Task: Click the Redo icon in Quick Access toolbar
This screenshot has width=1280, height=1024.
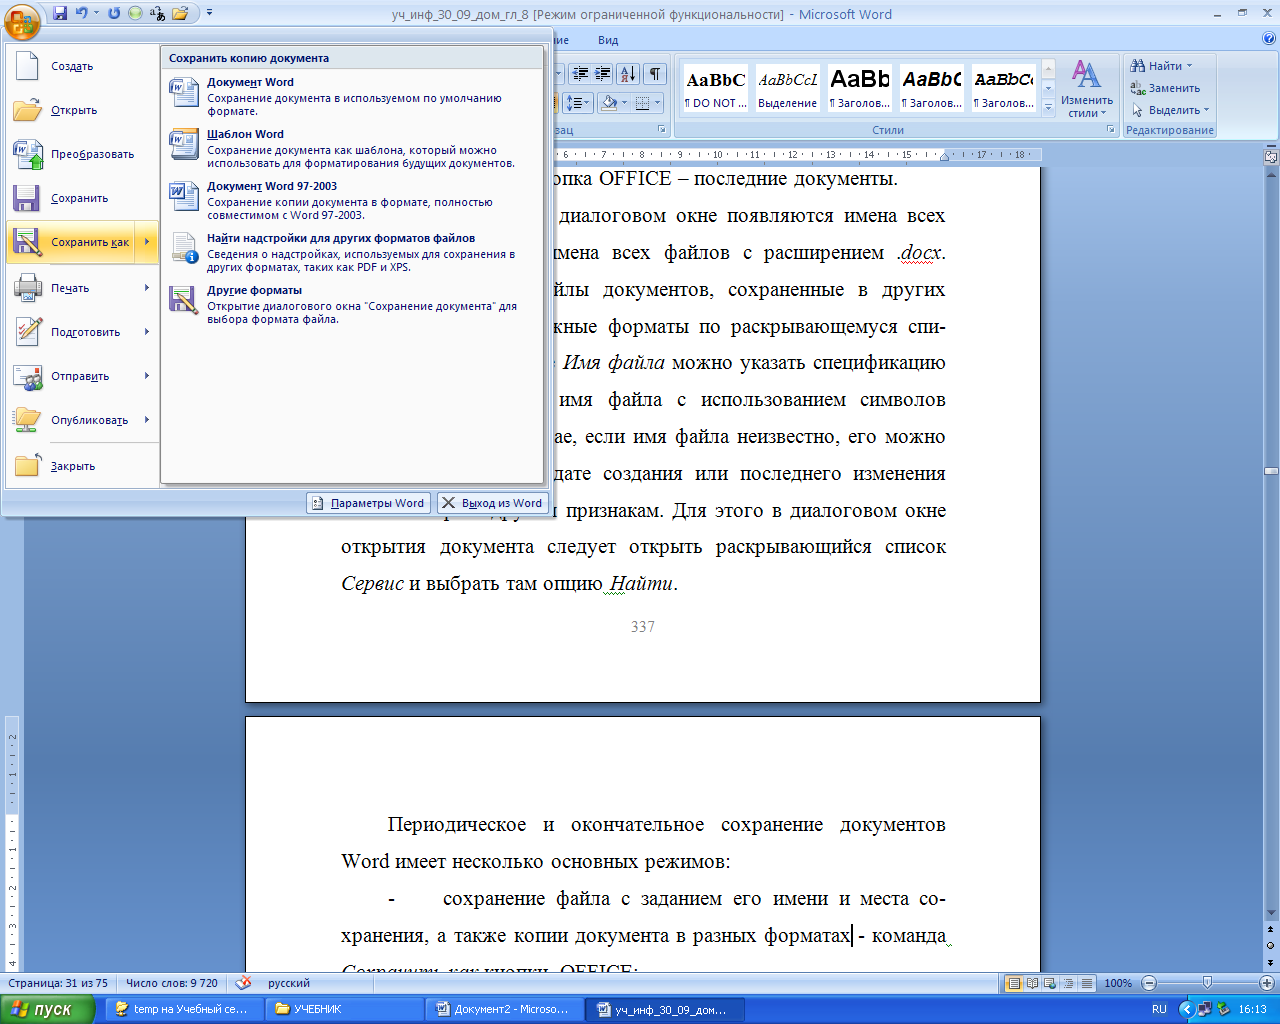Action: pos(113,14)
